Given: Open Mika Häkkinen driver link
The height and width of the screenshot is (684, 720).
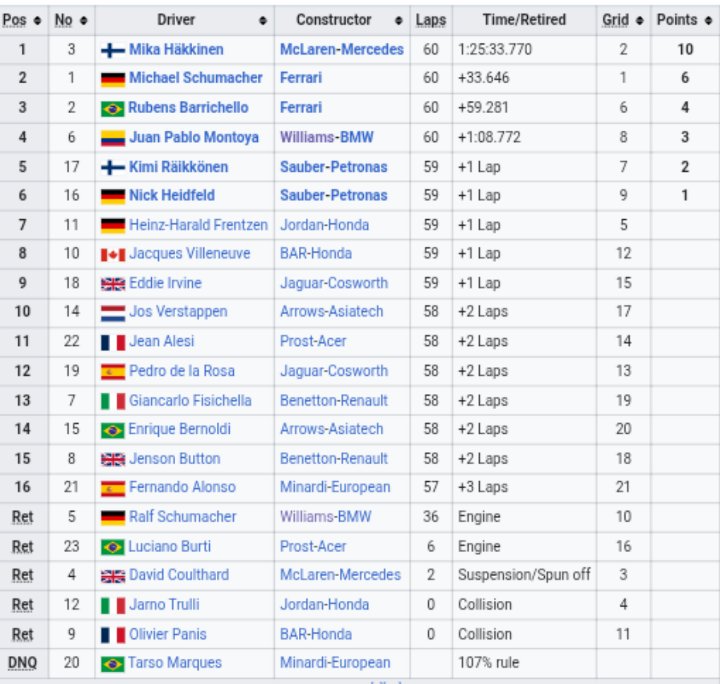Looking at the screenshot, I should 176,50.
